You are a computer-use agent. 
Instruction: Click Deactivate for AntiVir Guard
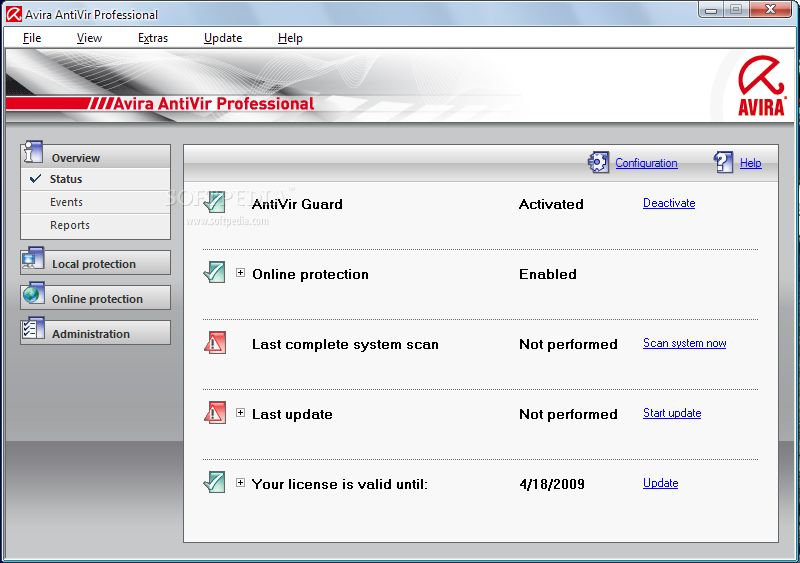[669, 203]
